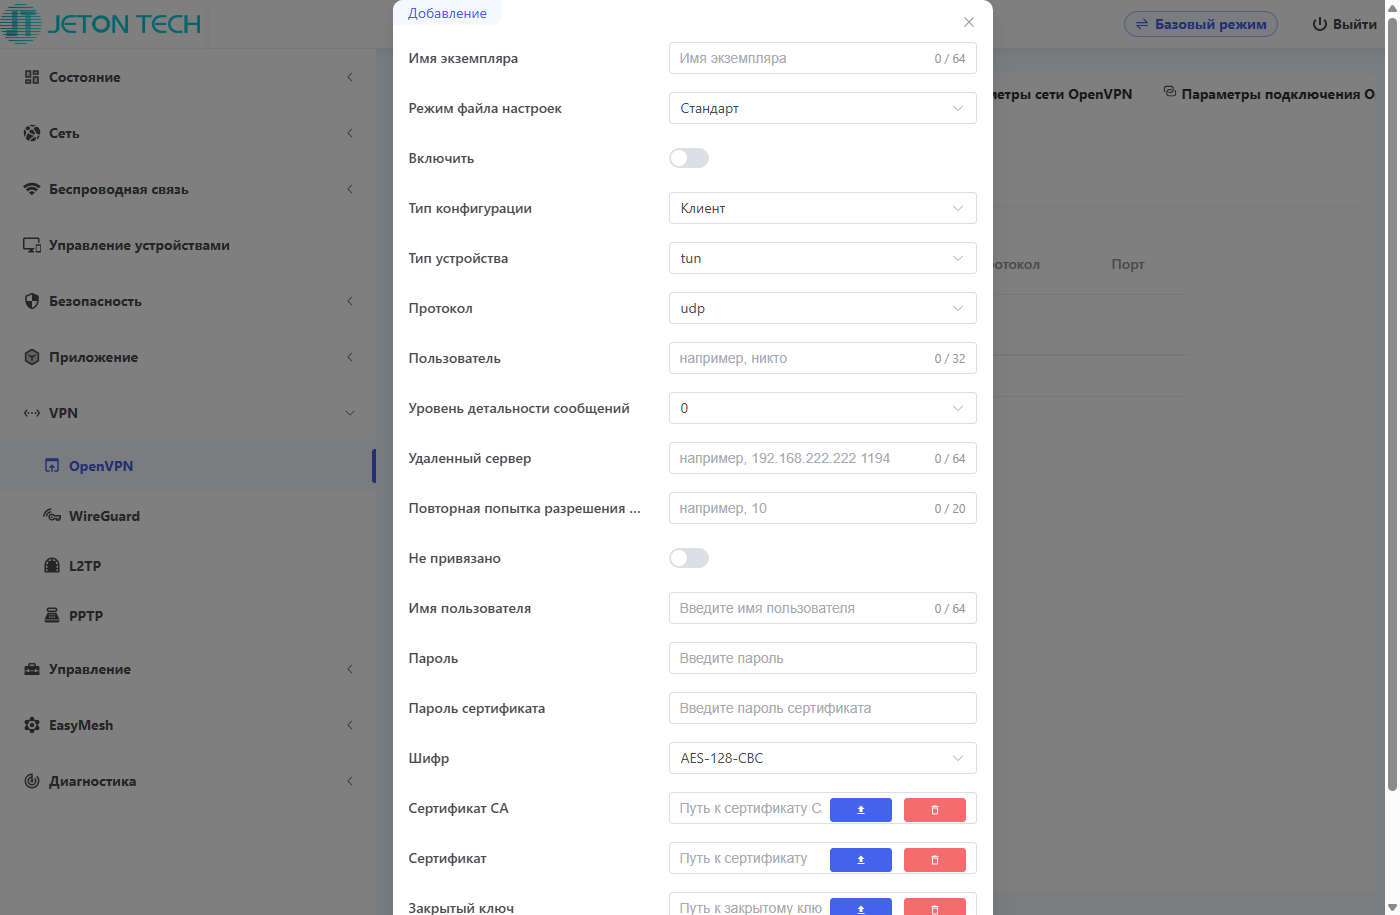Open the Тип устройства tun dropdown
The image size is (1400, 915).
(822, 258)
